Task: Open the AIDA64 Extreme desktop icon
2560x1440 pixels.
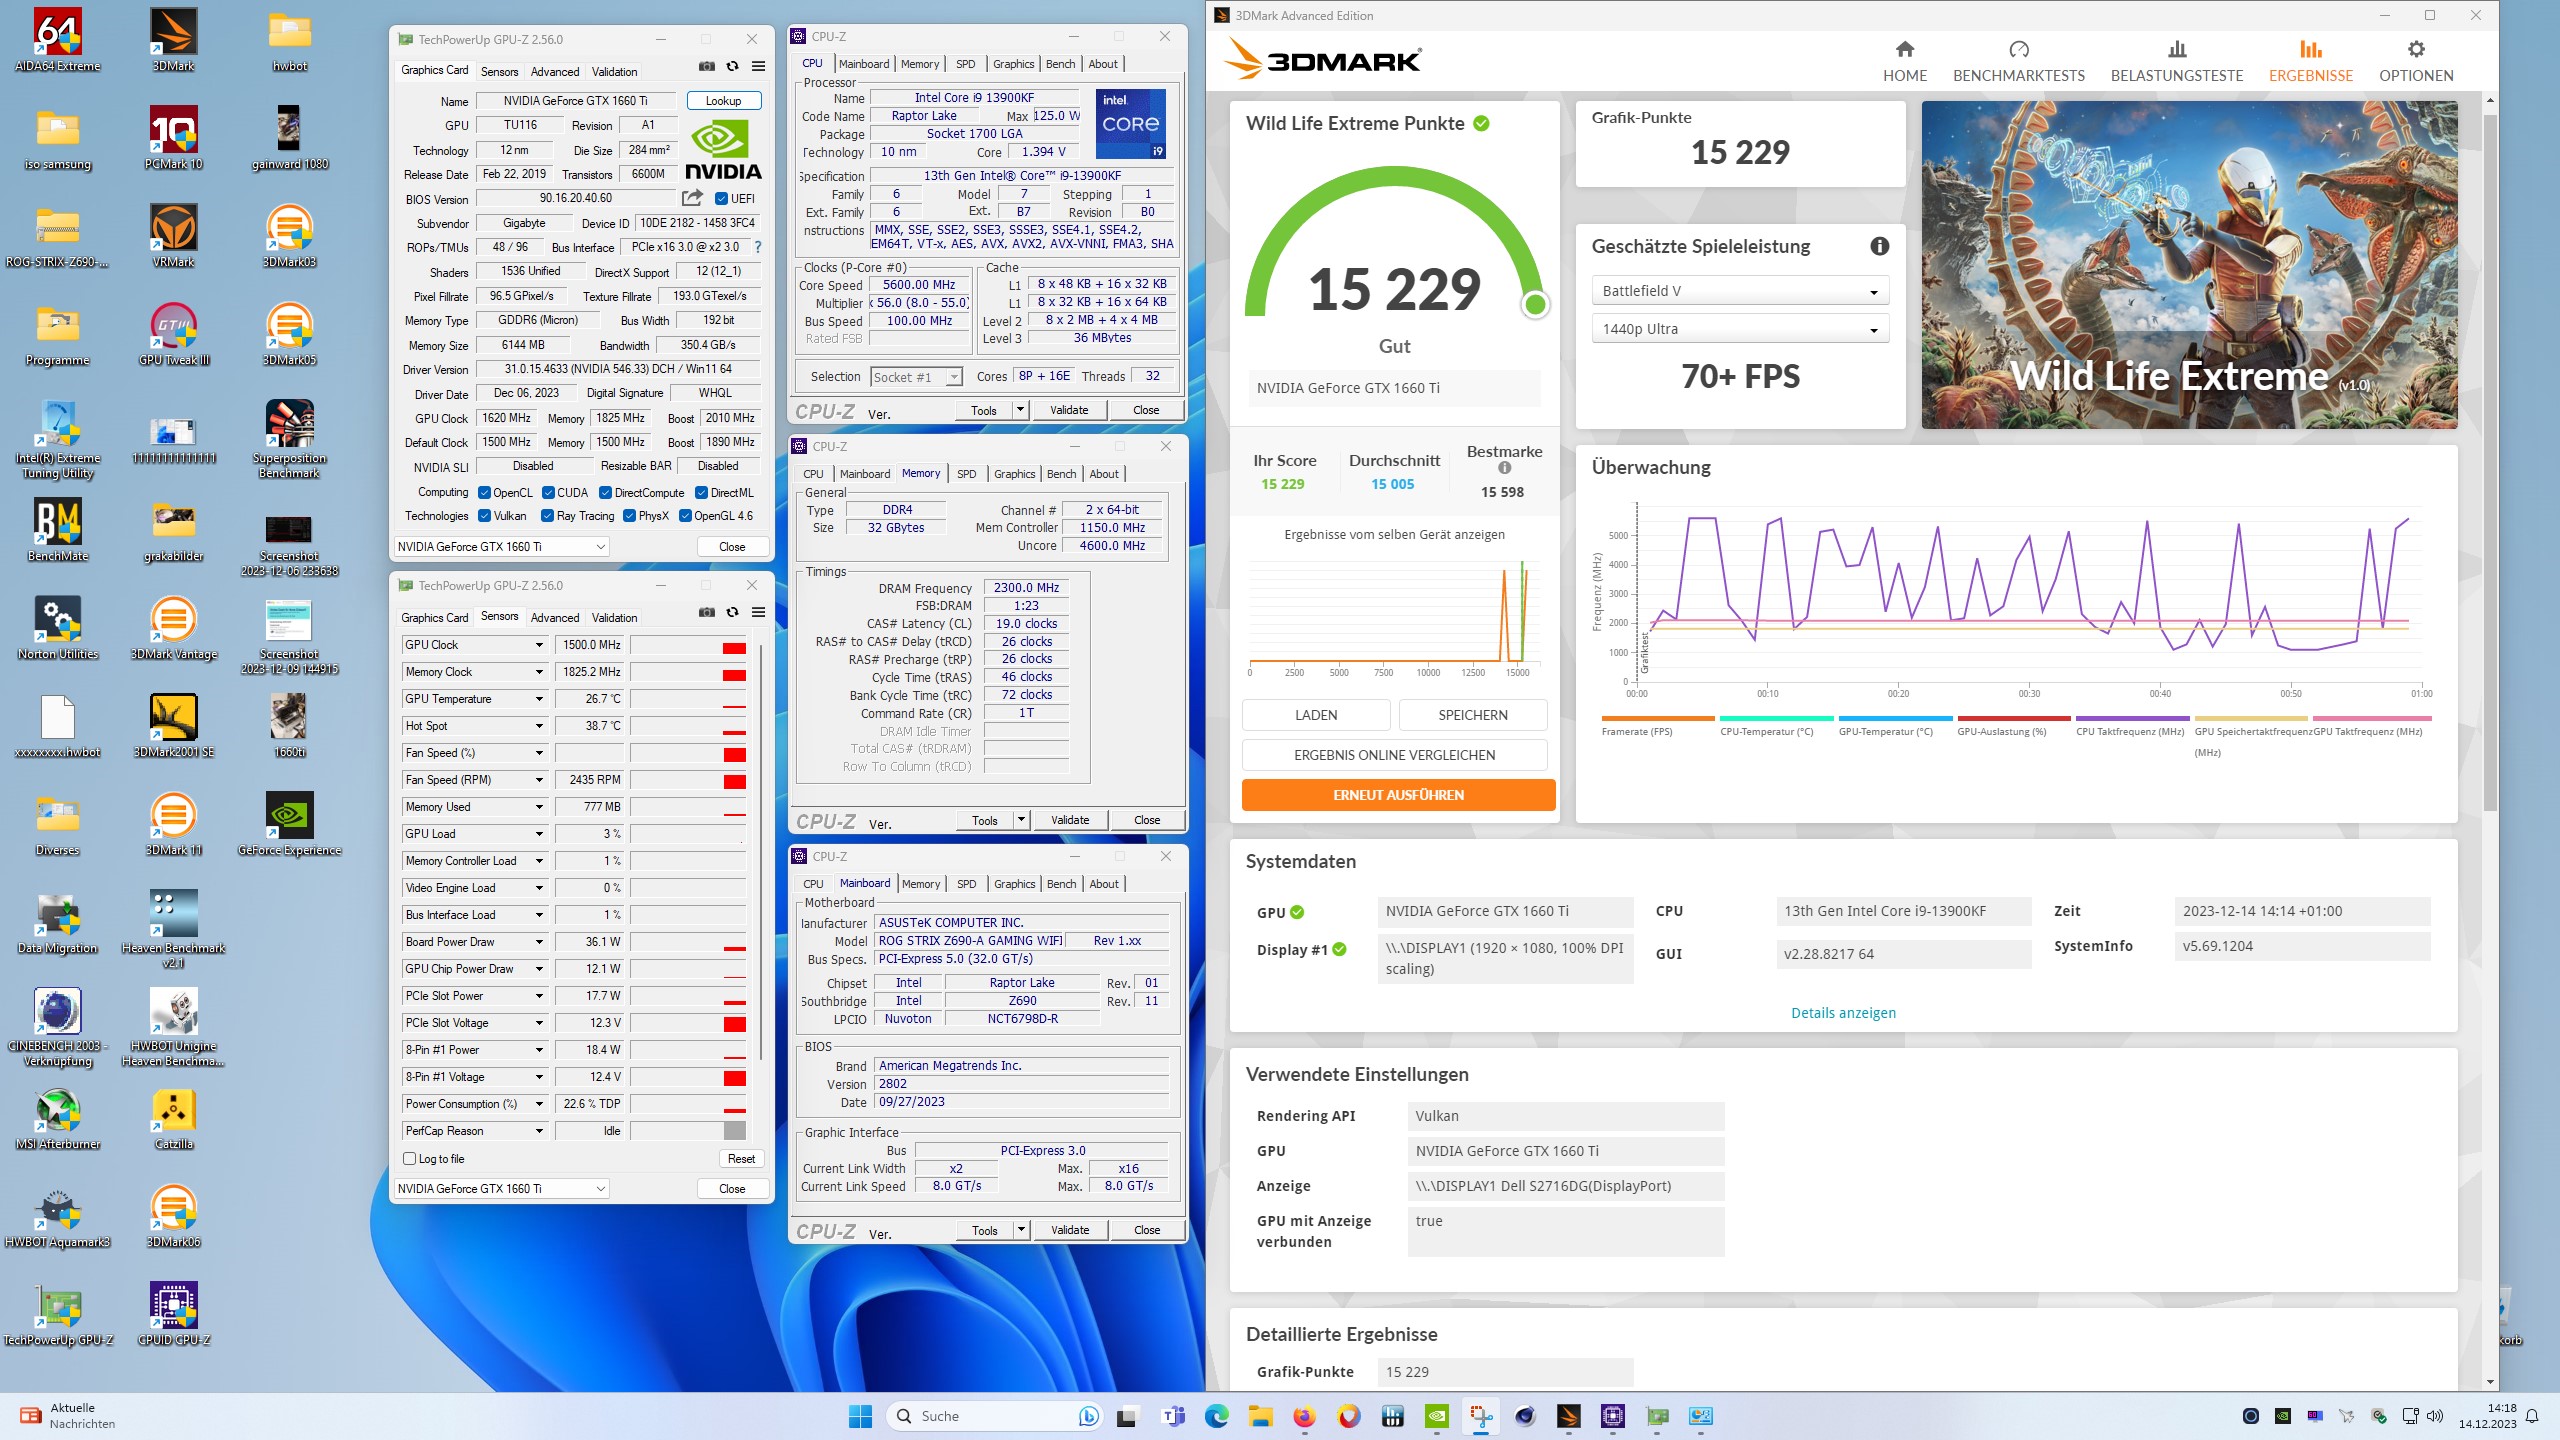Action: coord(57,40)
